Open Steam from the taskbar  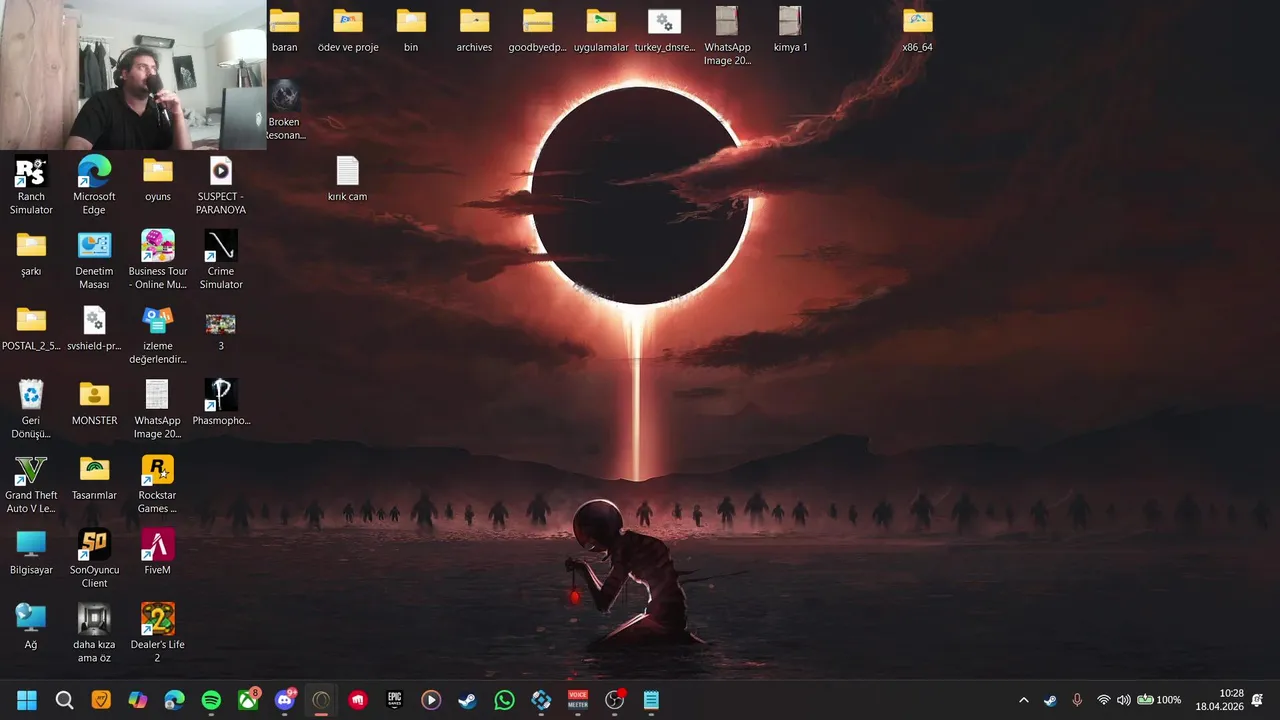click(468, 700)
